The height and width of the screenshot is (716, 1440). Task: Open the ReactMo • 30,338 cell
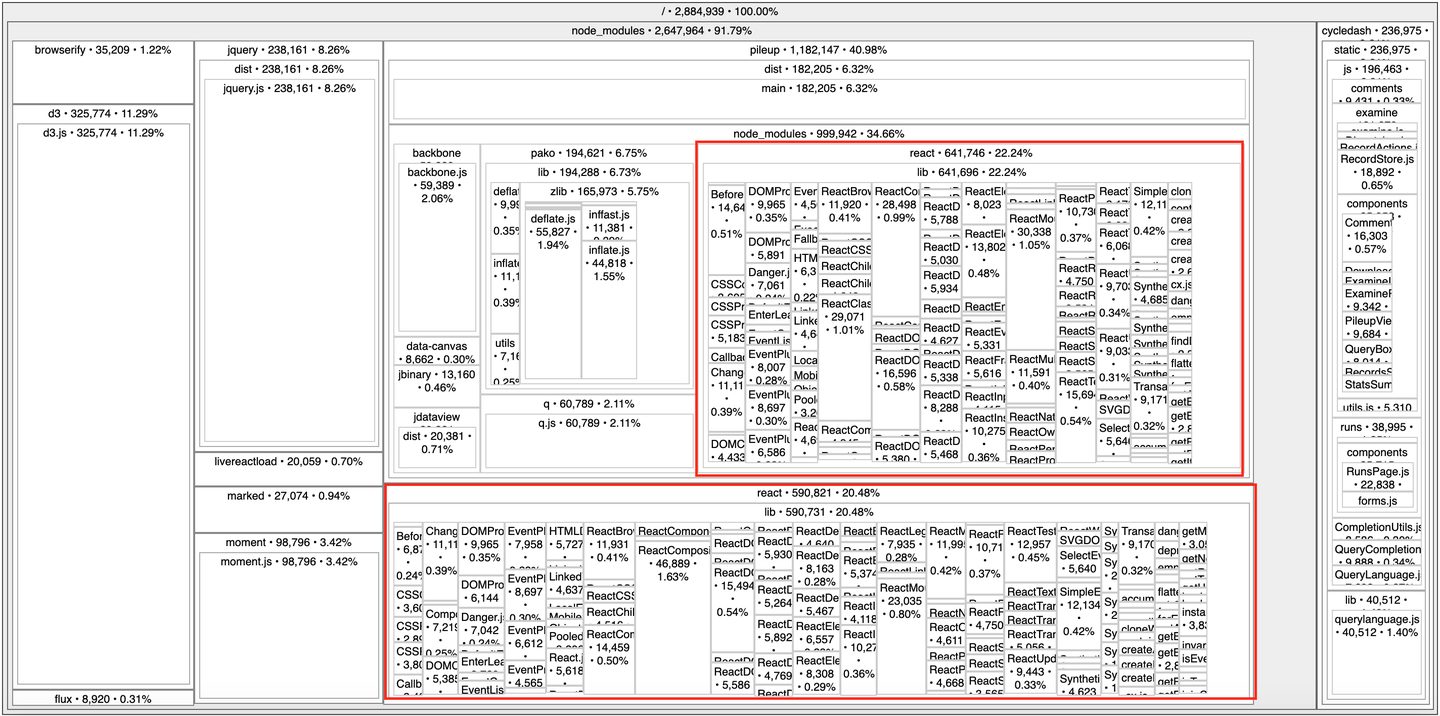(1030, 279)
